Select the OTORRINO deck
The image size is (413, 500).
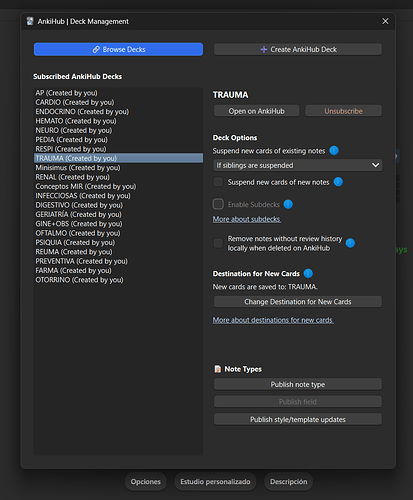coord(118,280)
